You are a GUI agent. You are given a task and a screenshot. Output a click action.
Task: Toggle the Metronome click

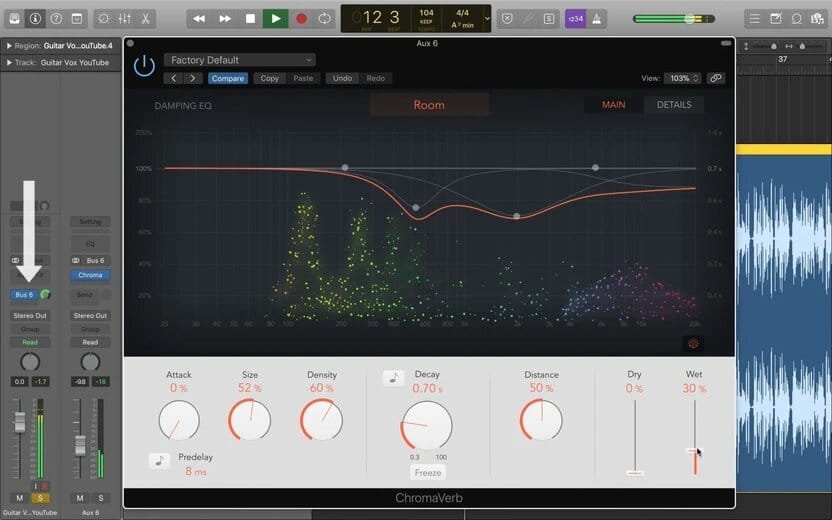[x=596, y=19]
